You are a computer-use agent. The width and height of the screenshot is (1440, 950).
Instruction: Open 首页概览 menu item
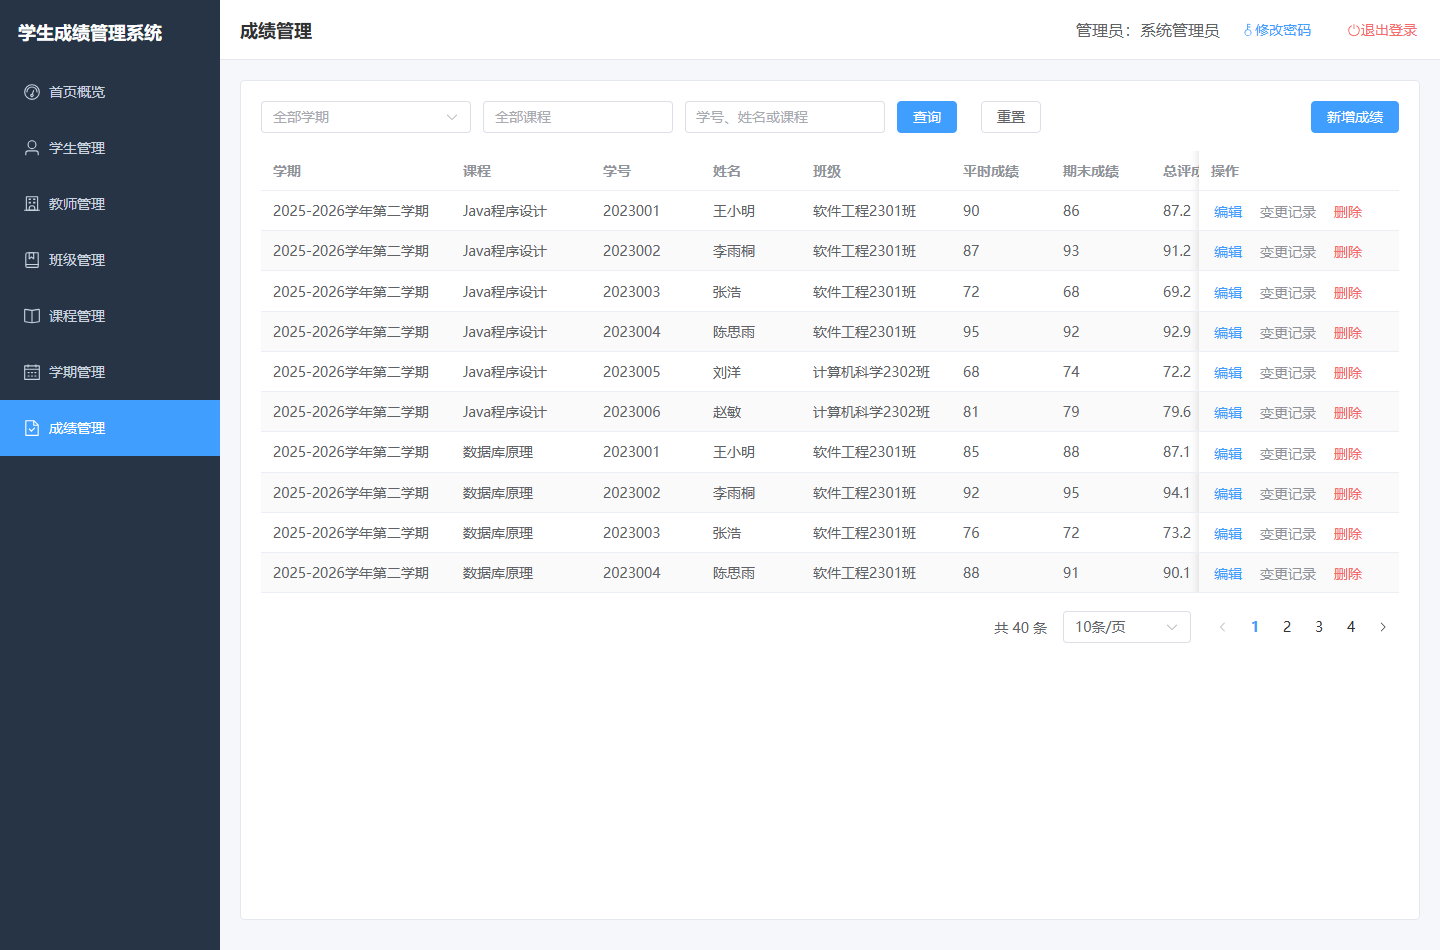[x=110, y=92]
